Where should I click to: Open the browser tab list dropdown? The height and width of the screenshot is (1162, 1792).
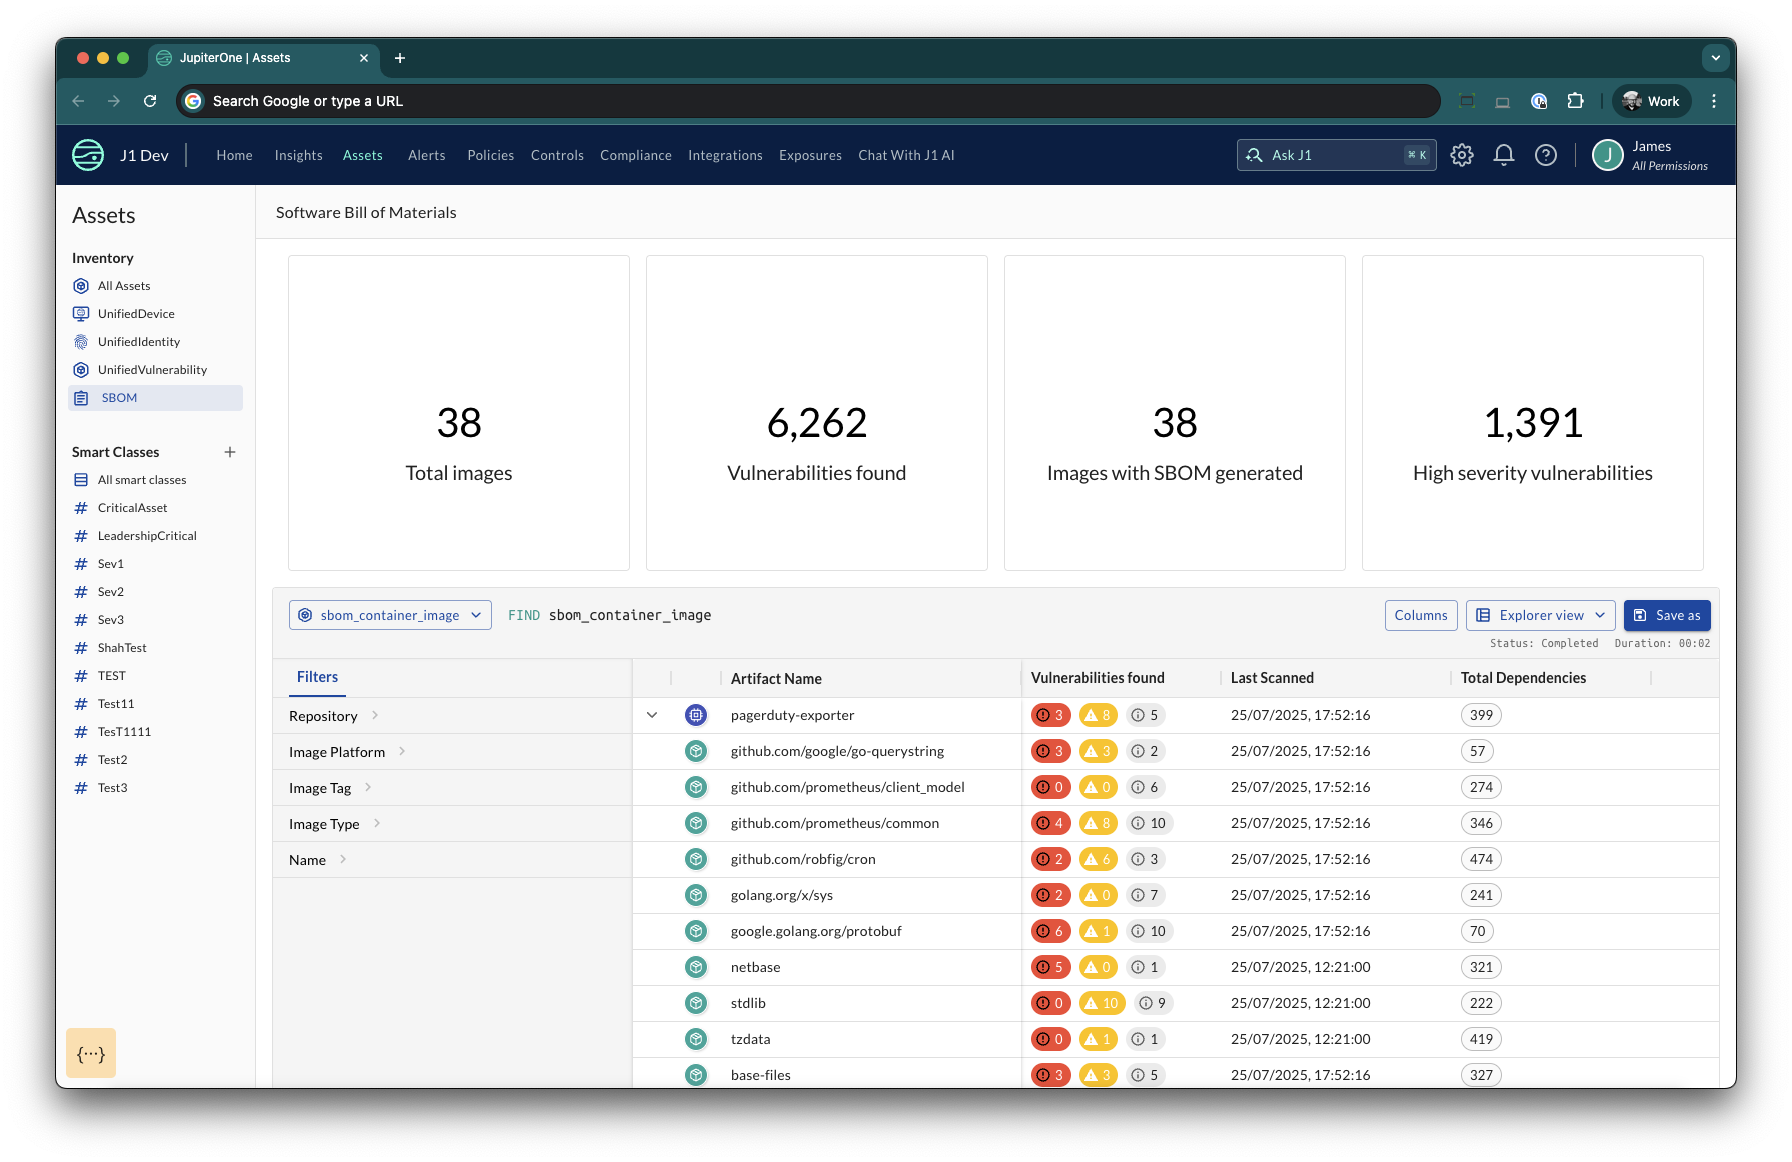(x=1716, y=58)
